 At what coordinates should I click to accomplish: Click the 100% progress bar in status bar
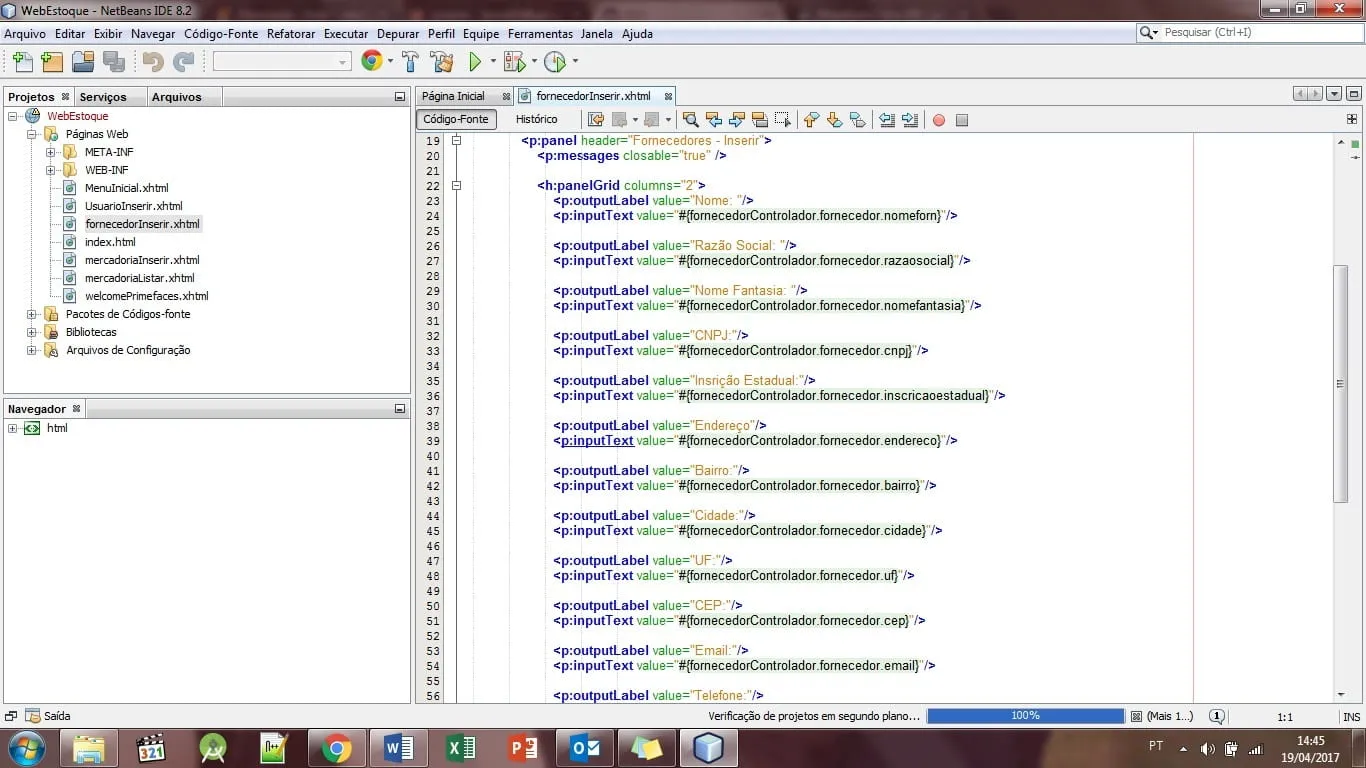click(x=1025, y=716)
